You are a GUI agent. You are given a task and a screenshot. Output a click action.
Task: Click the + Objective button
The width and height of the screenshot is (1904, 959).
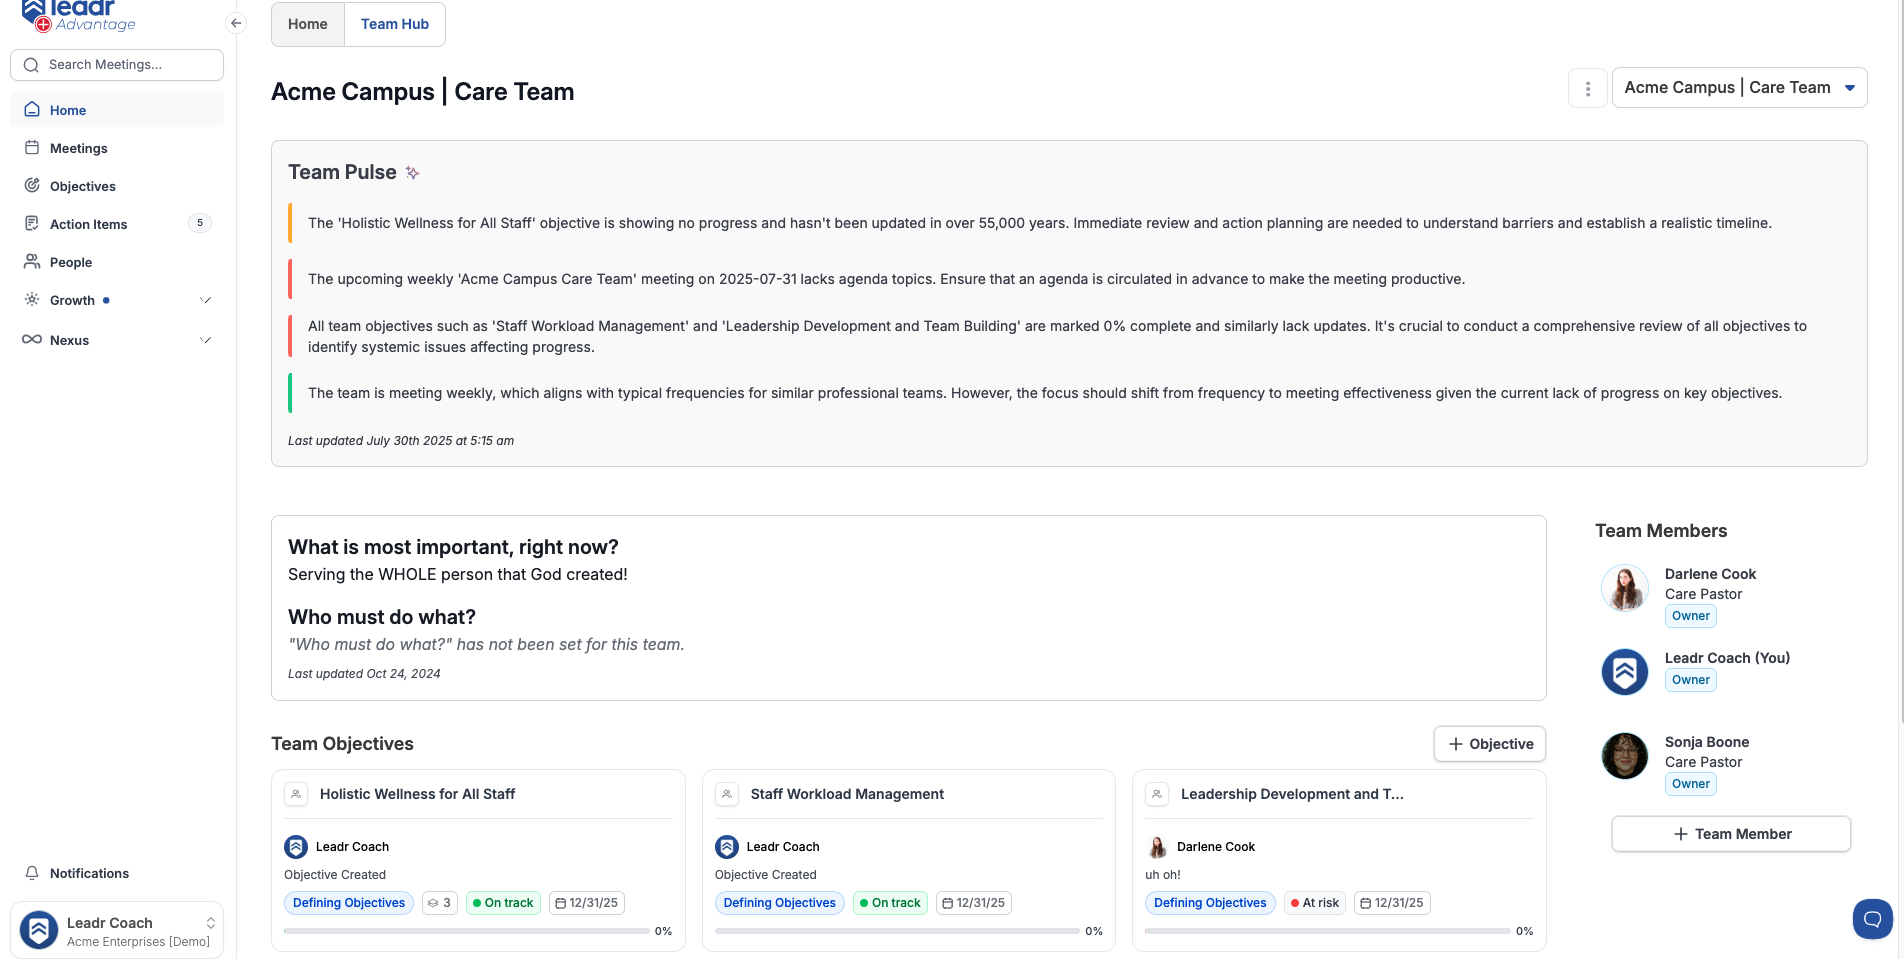[x=1490, y=744]
